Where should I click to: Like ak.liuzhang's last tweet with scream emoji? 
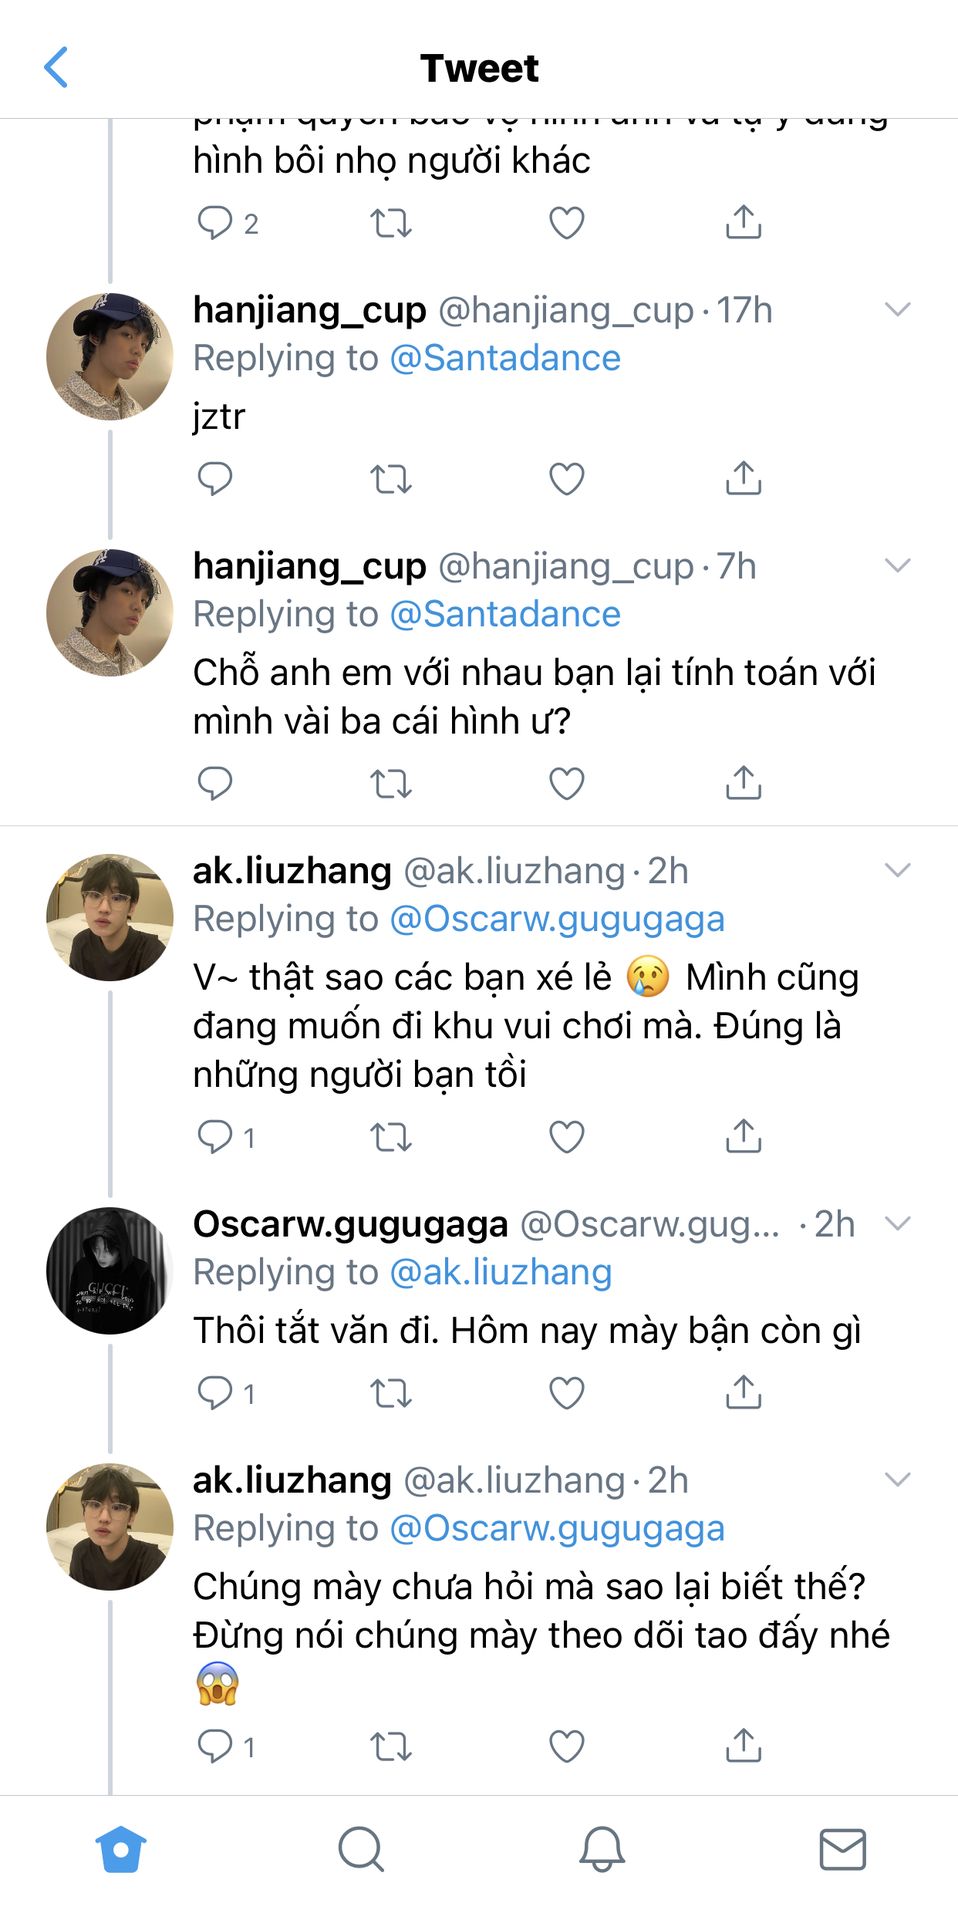point(566,1746)
